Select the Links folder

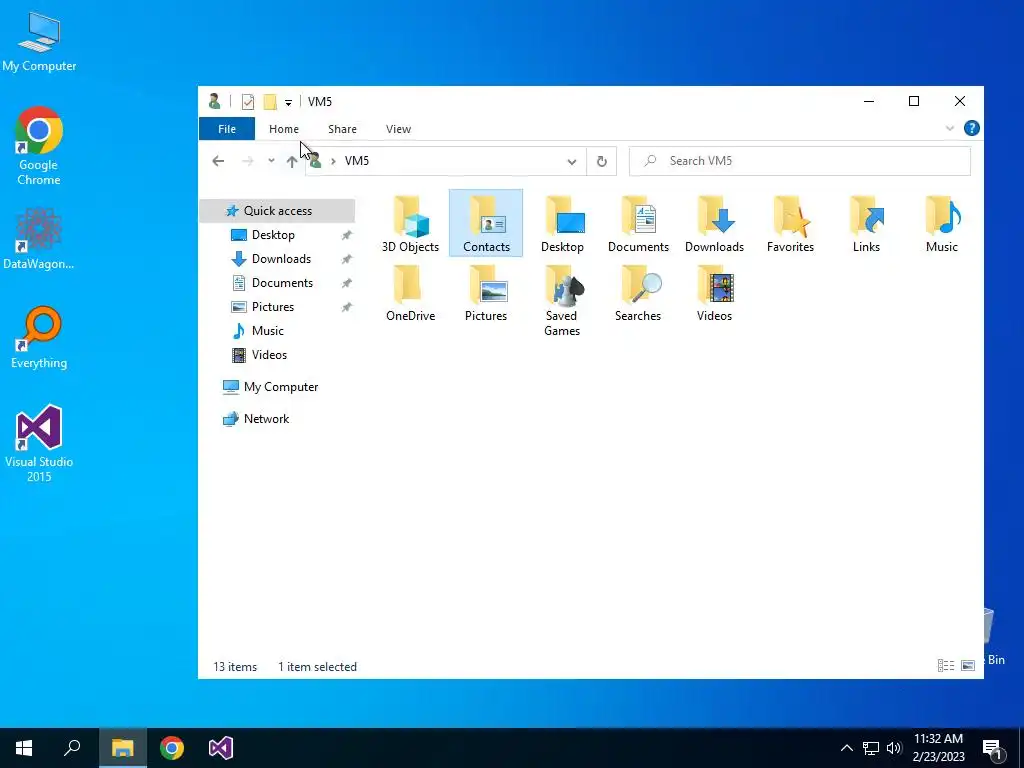(x=866, y=223)
